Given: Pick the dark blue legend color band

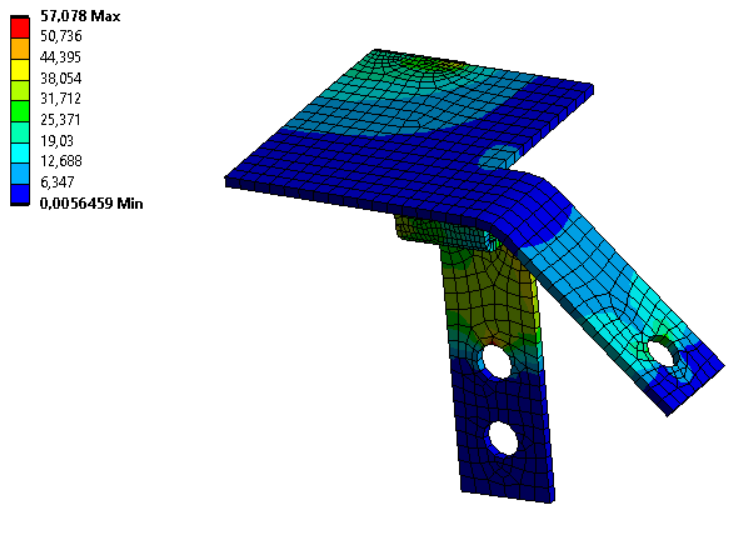Looking at the screenshot, I should pos(20,194).
